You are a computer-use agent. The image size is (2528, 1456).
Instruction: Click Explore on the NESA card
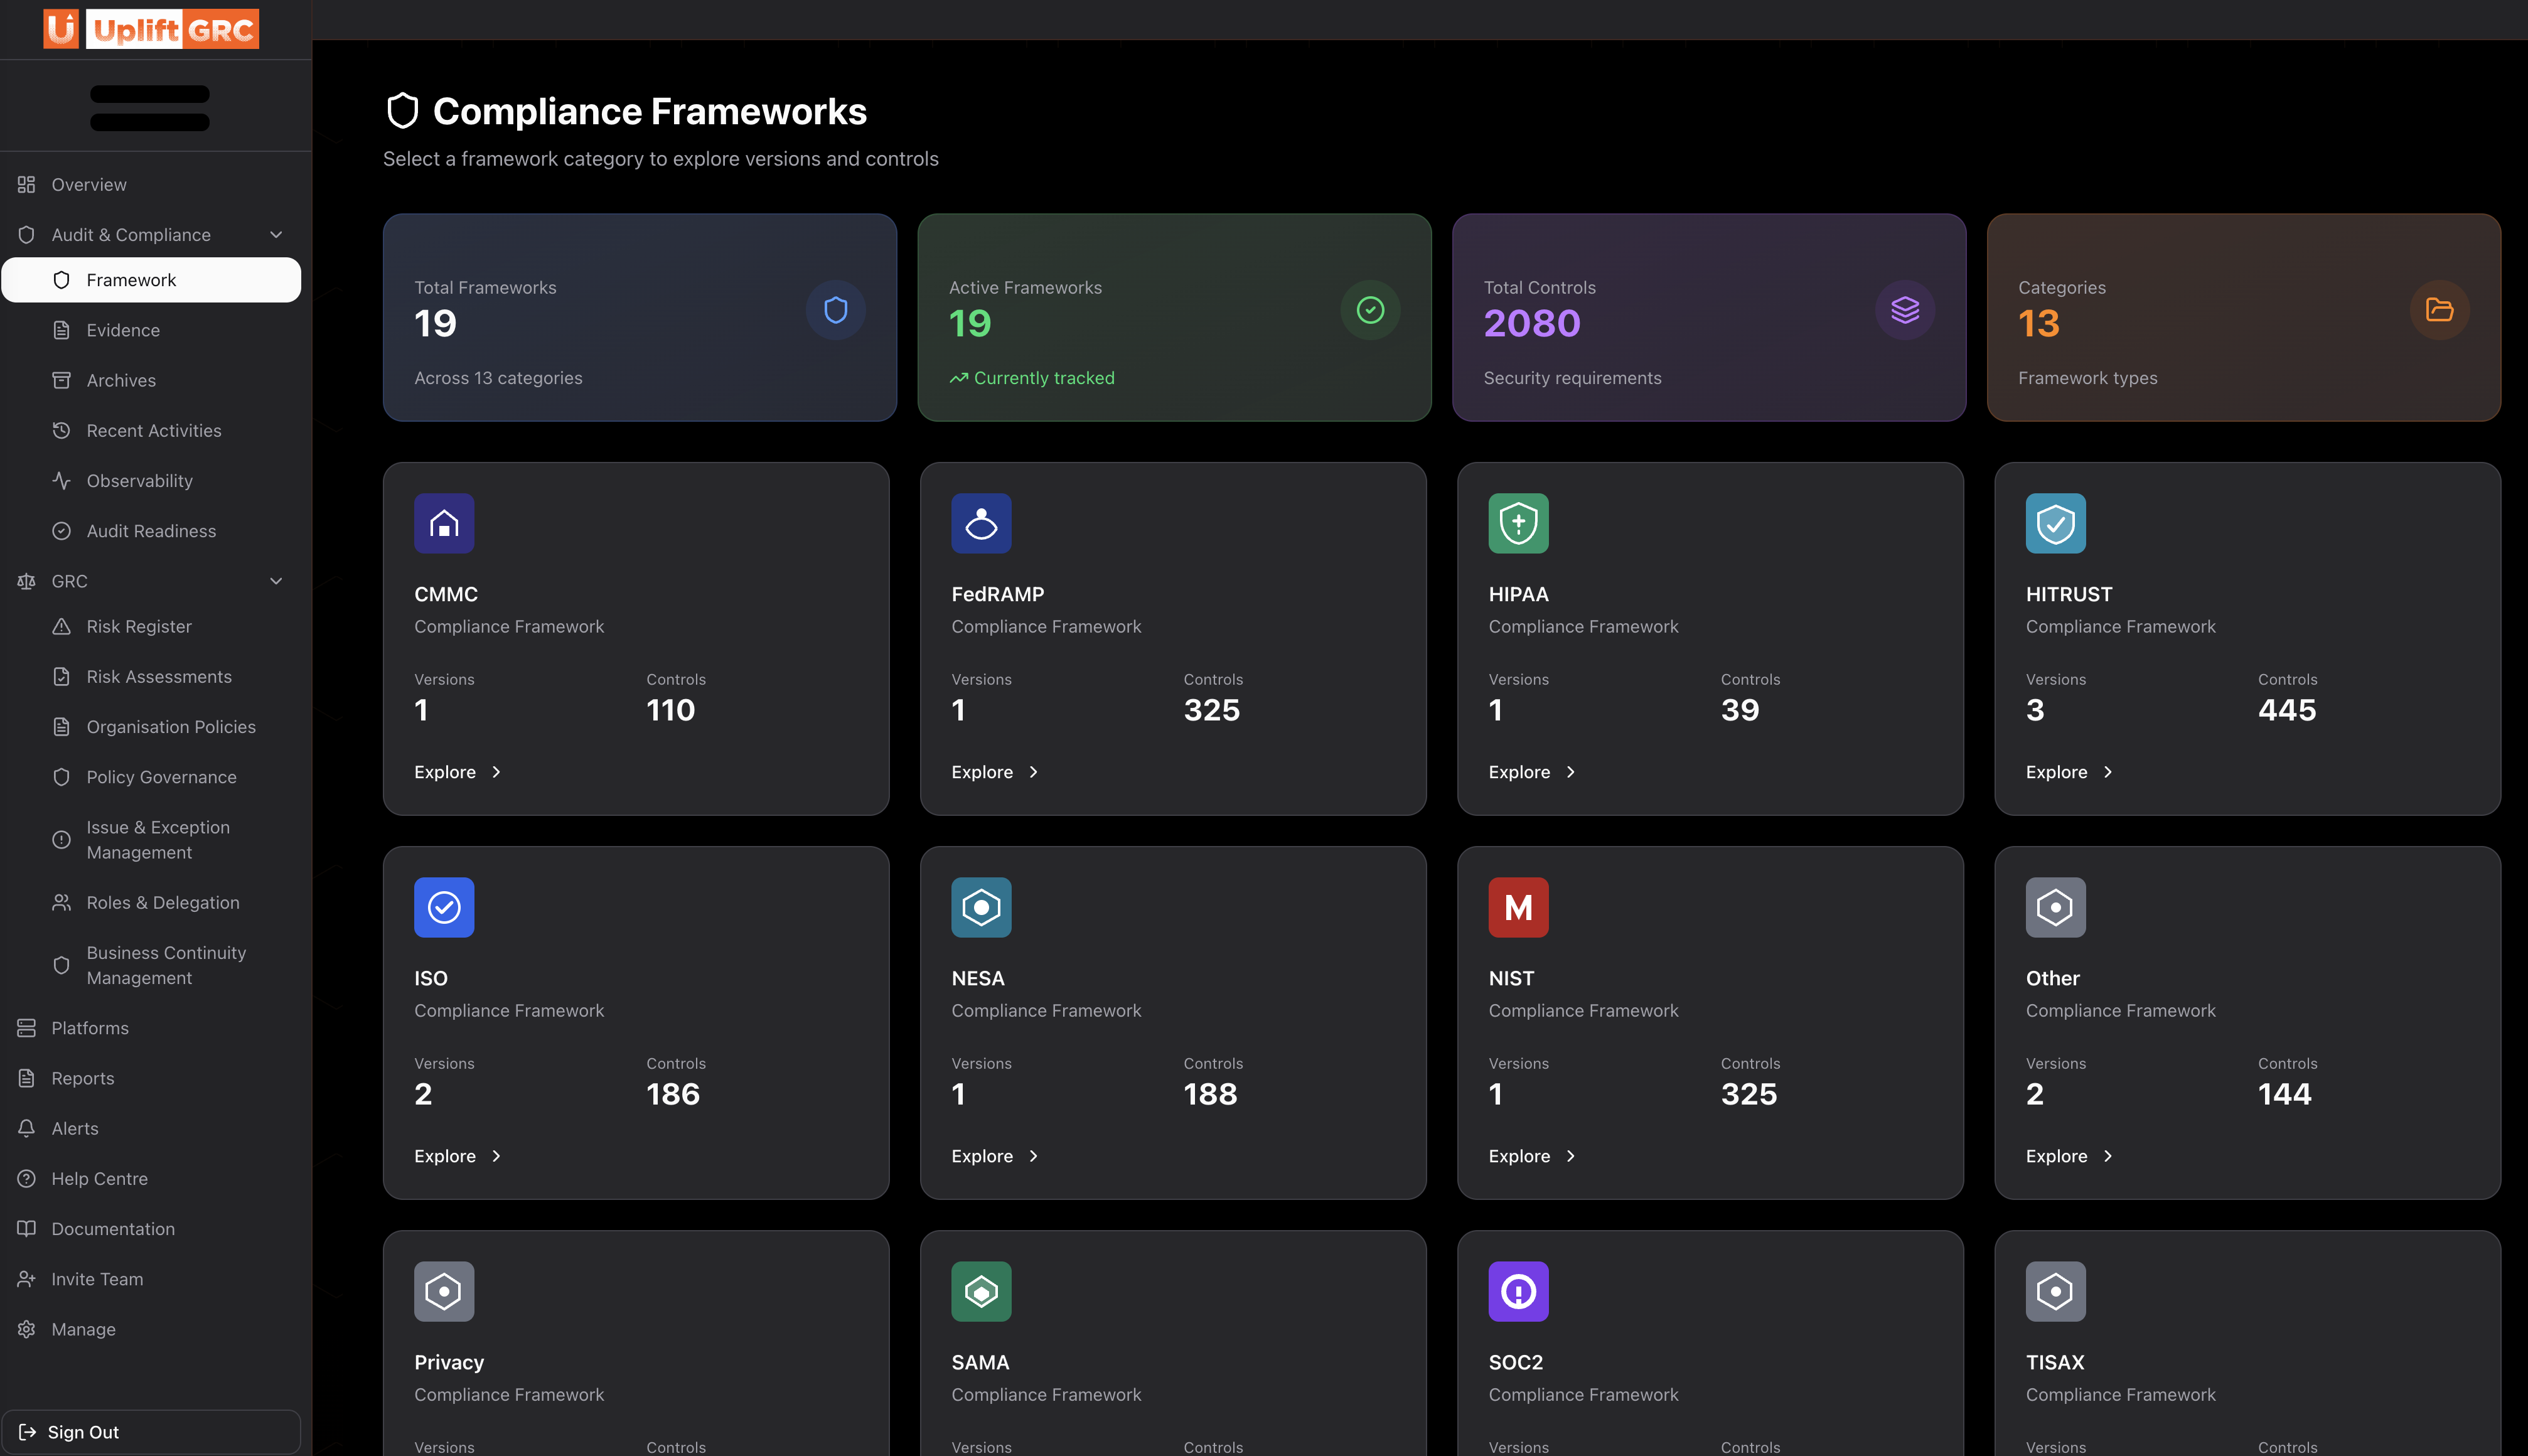pyautogui.click(x=995, y=1156)
